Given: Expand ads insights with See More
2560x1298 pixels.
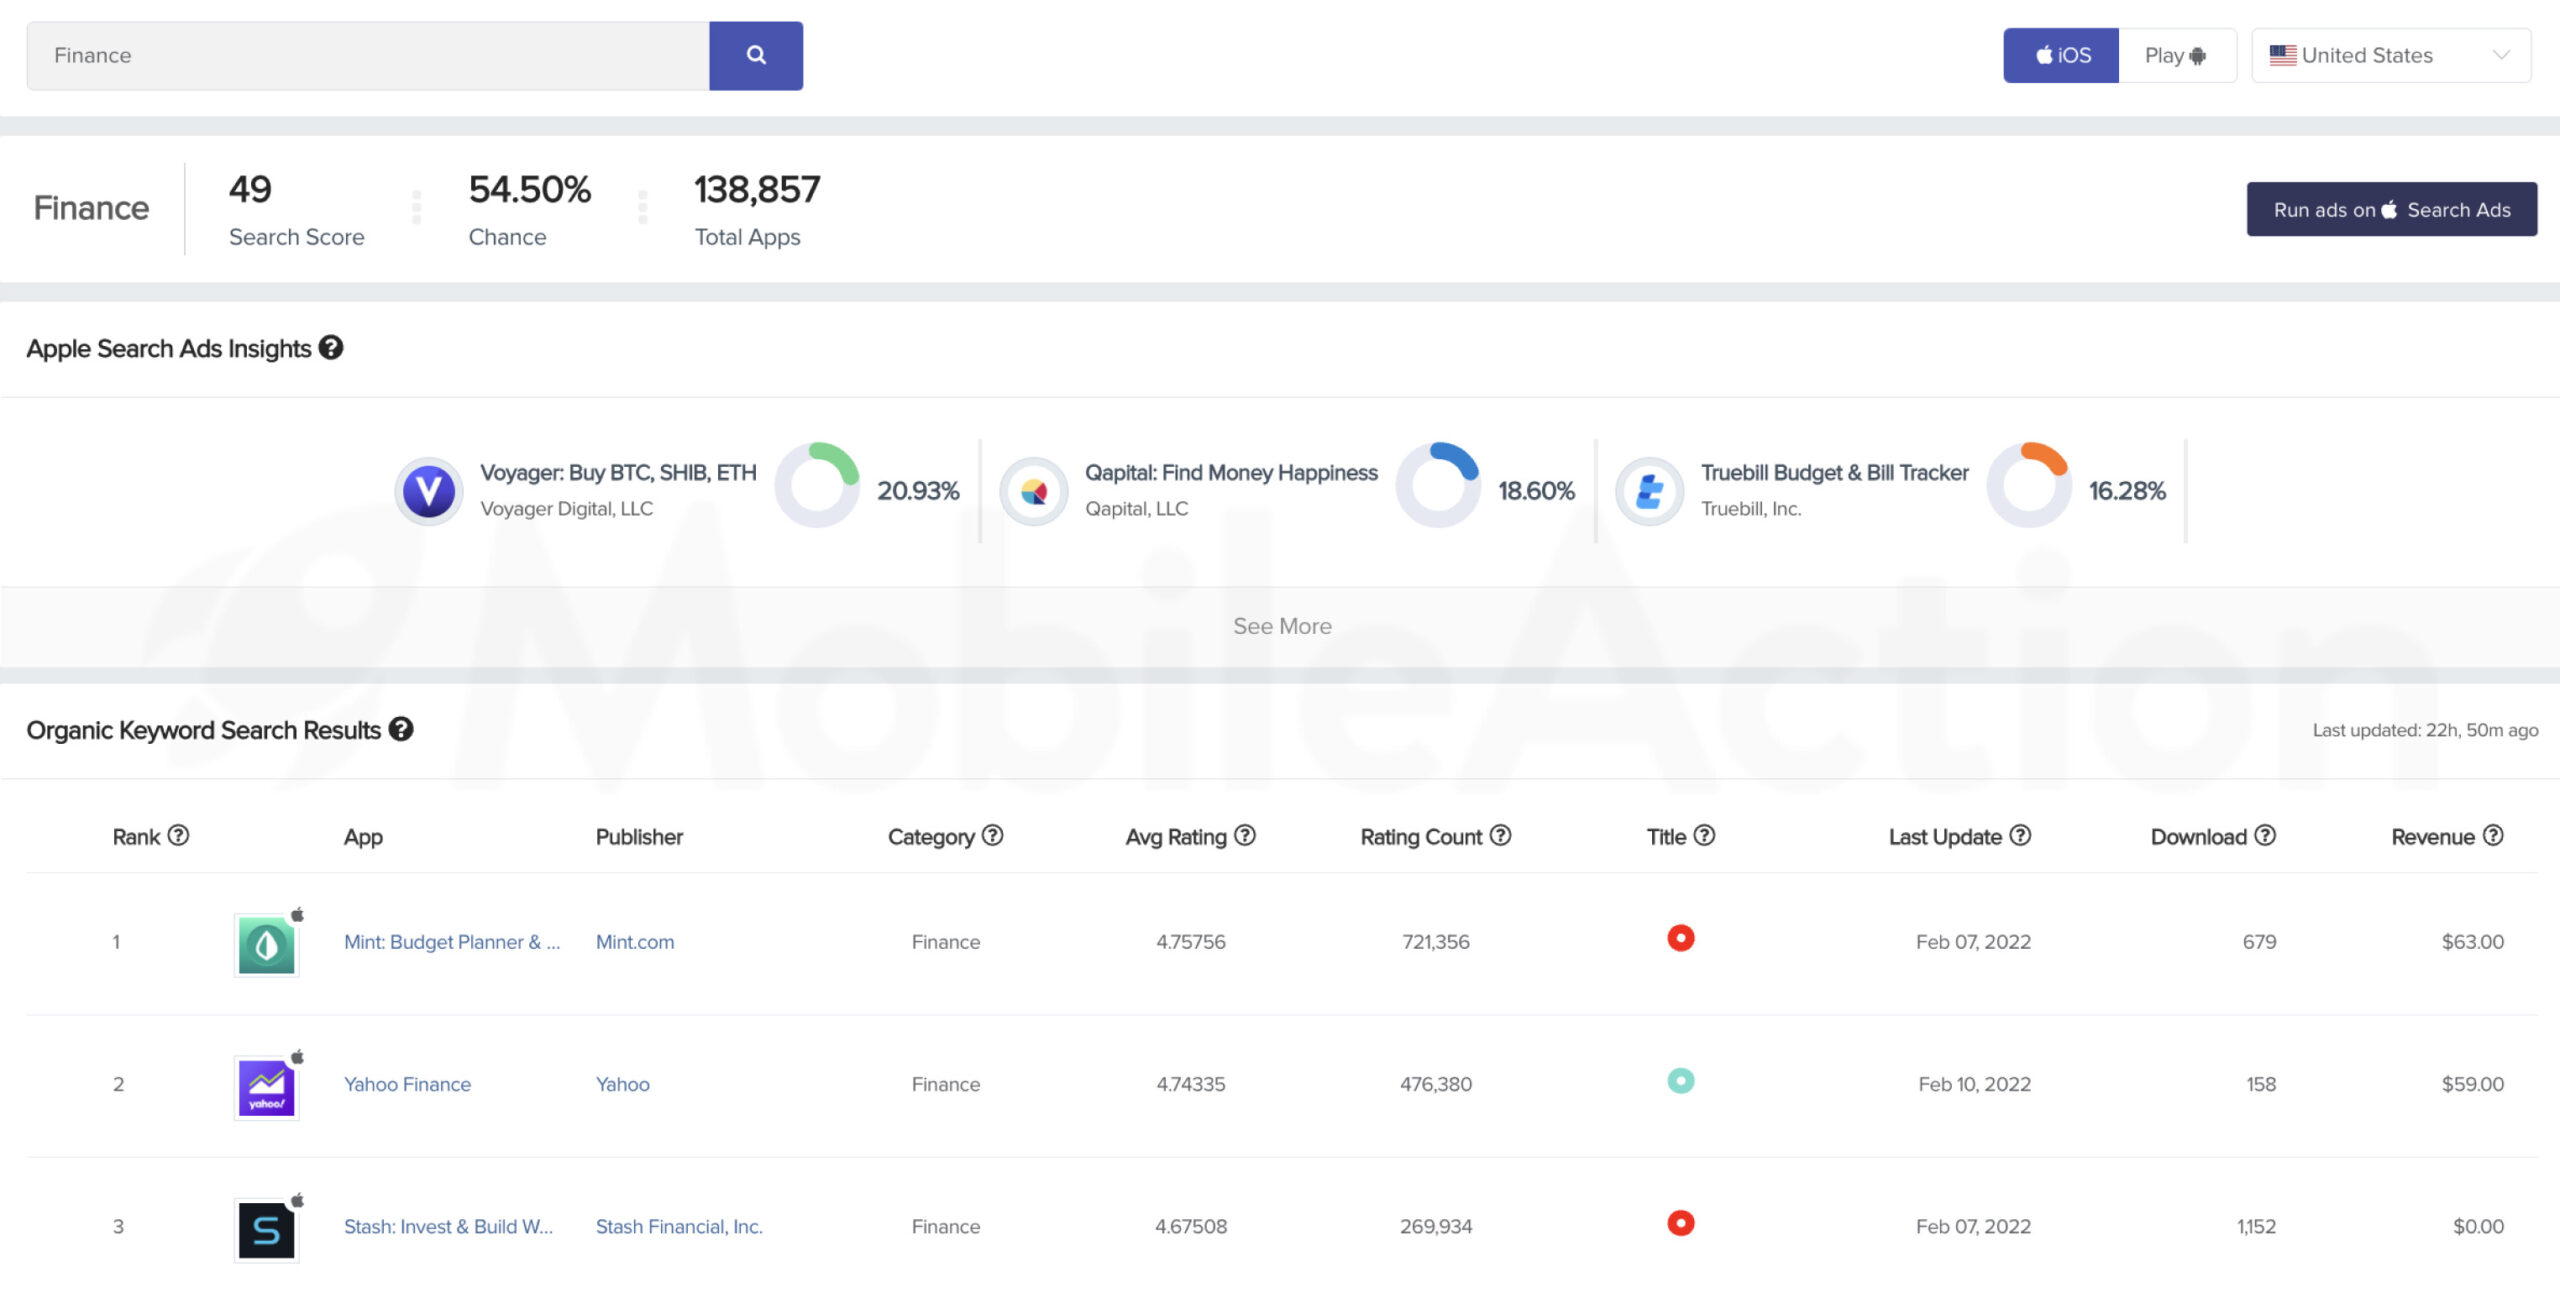Looking at the screenshot, I should coord(1282,626).
